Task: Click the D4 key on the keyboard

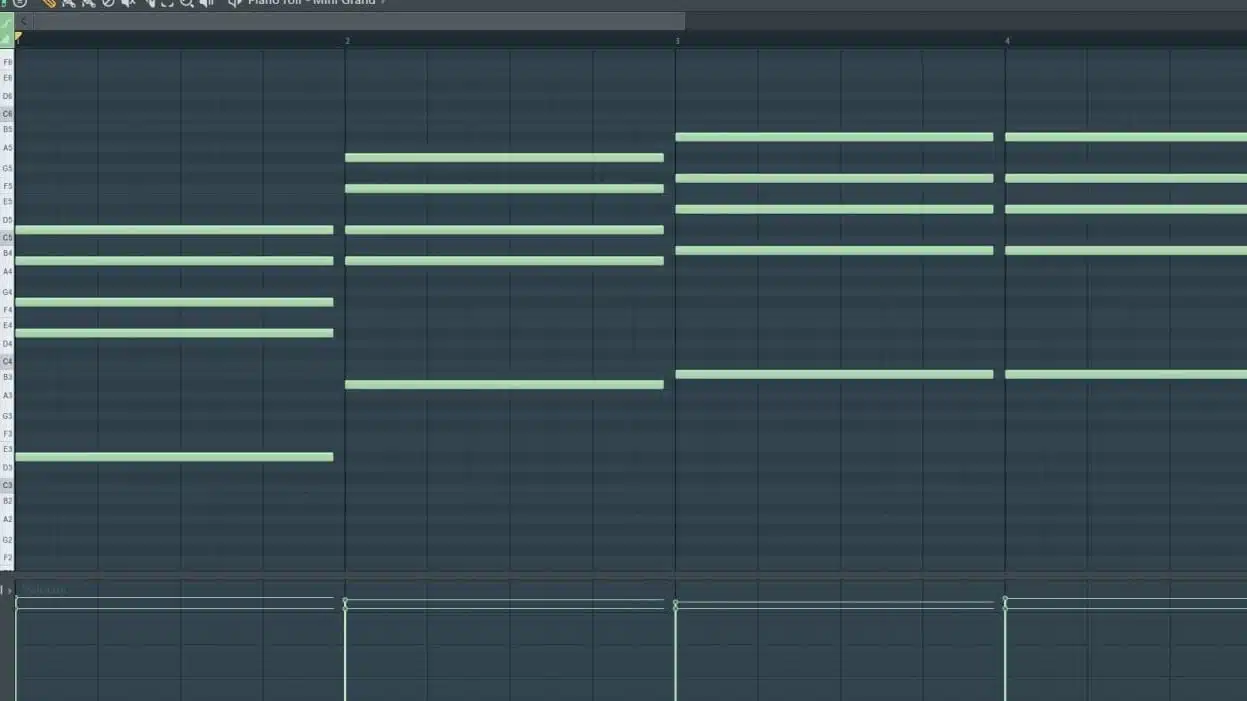Action: tap(7, 344)
